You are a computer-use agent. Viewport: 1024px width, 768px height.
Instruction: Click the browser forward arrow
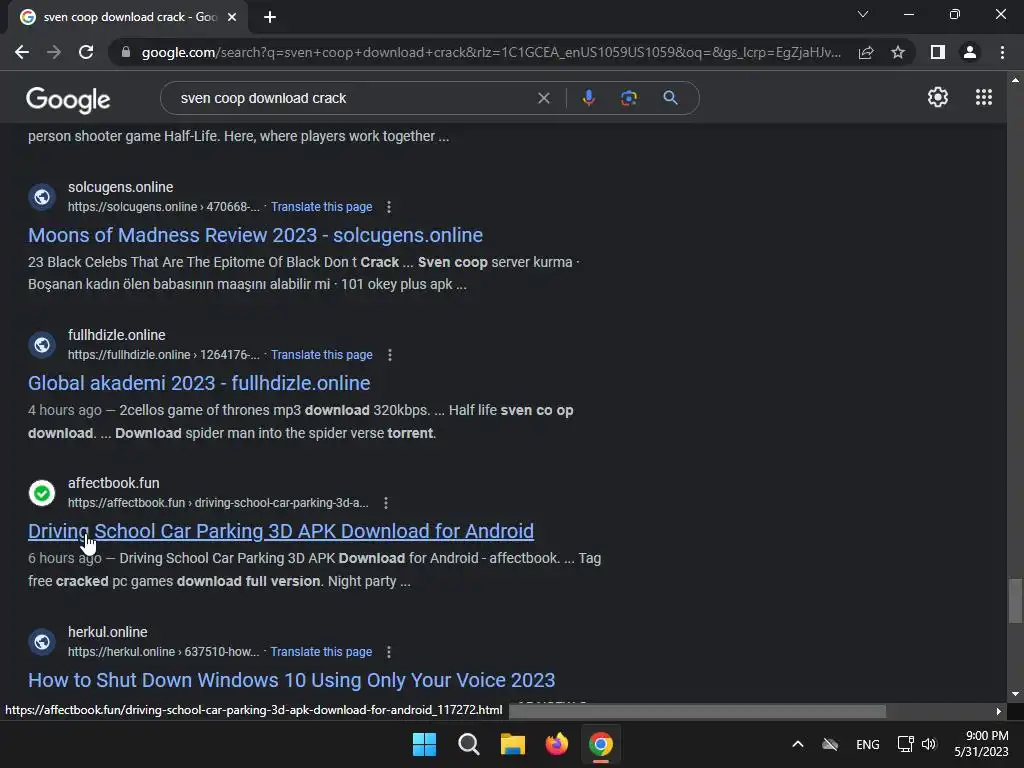tap(54, 52)
